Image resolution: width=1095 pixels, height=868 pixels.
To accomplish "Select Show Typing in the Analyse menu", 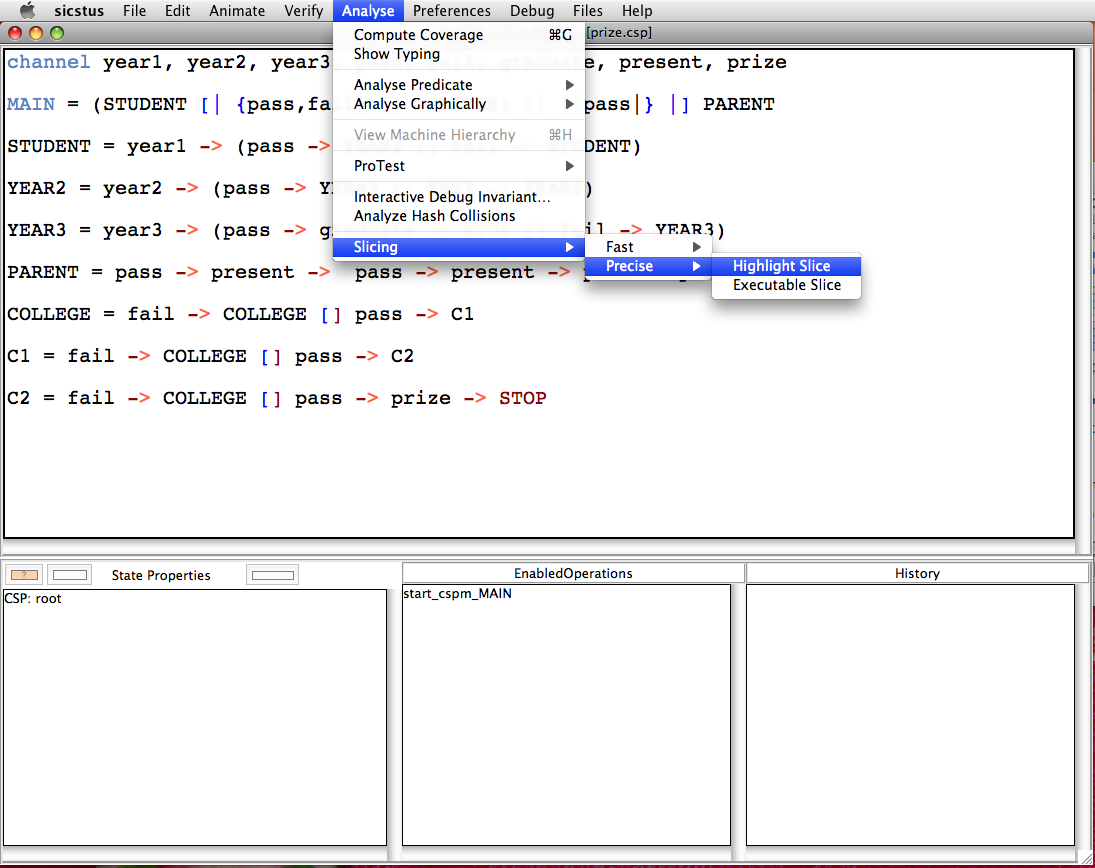I will (396, 54).
